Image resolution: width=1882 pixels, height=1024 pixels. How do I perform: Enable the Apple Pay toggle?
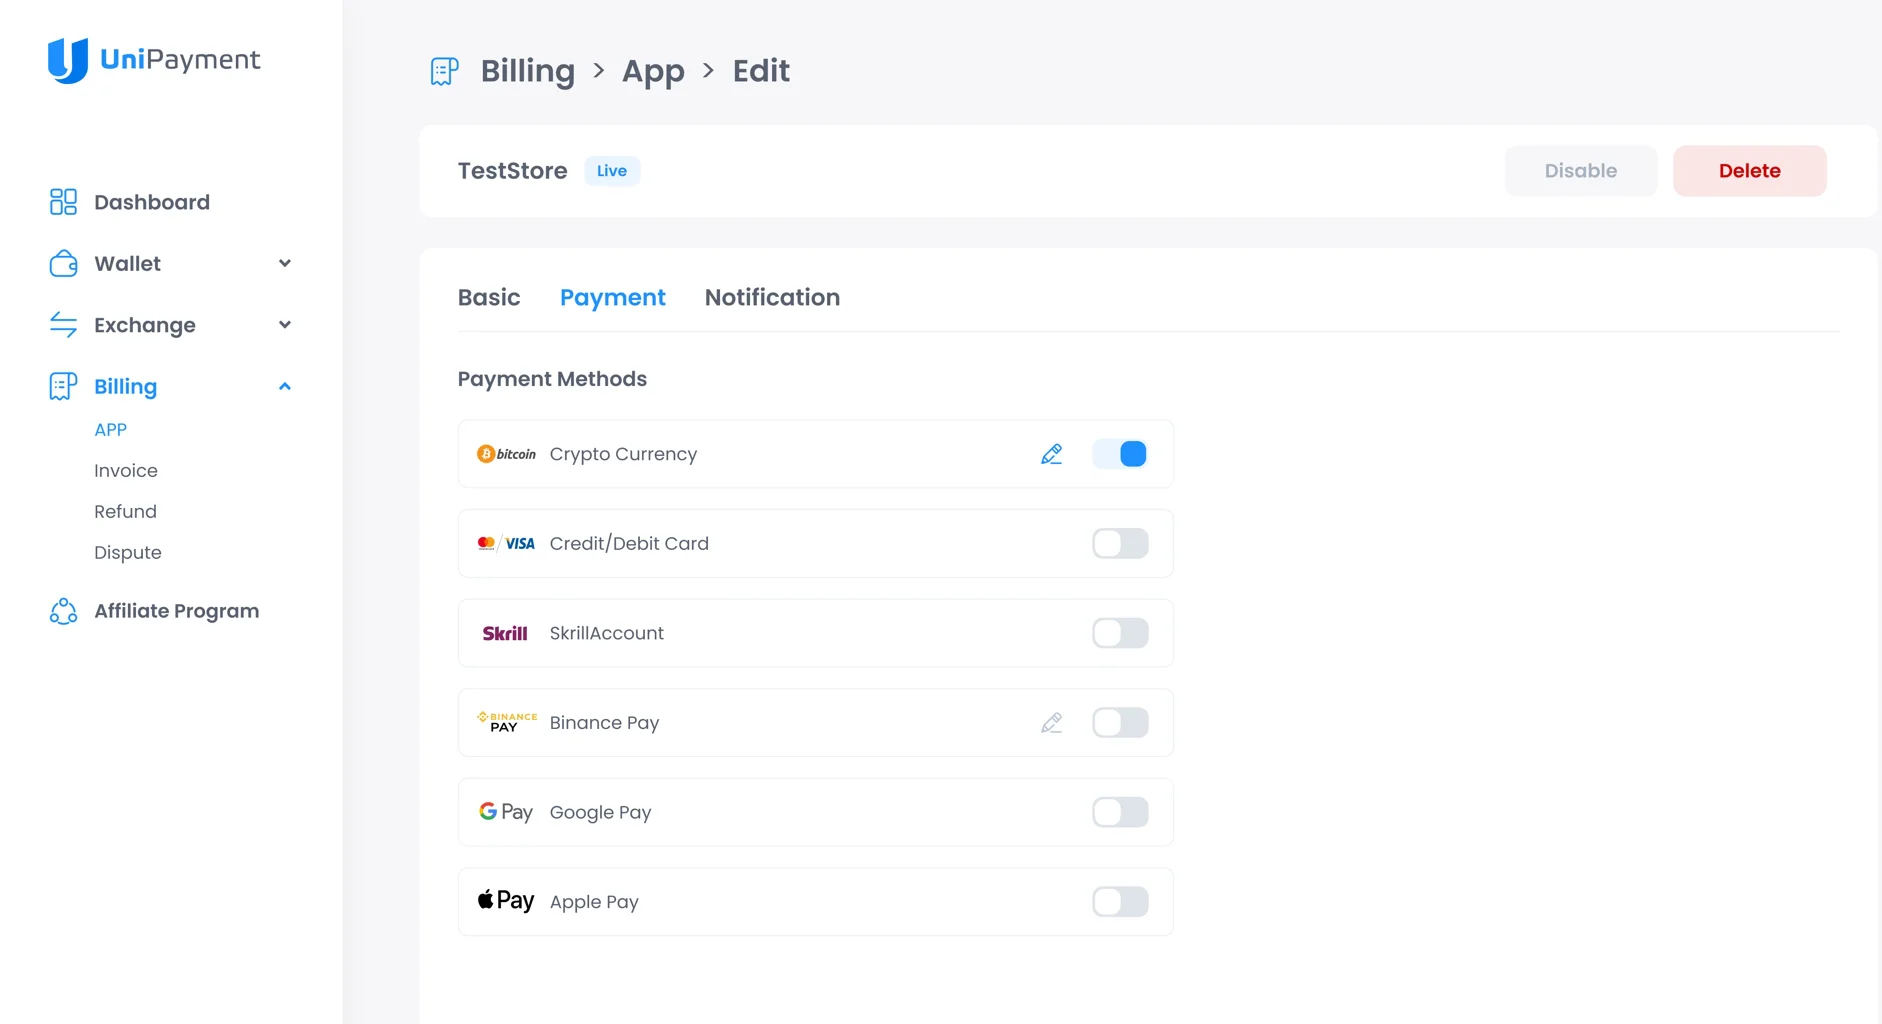coord(1120,902)
